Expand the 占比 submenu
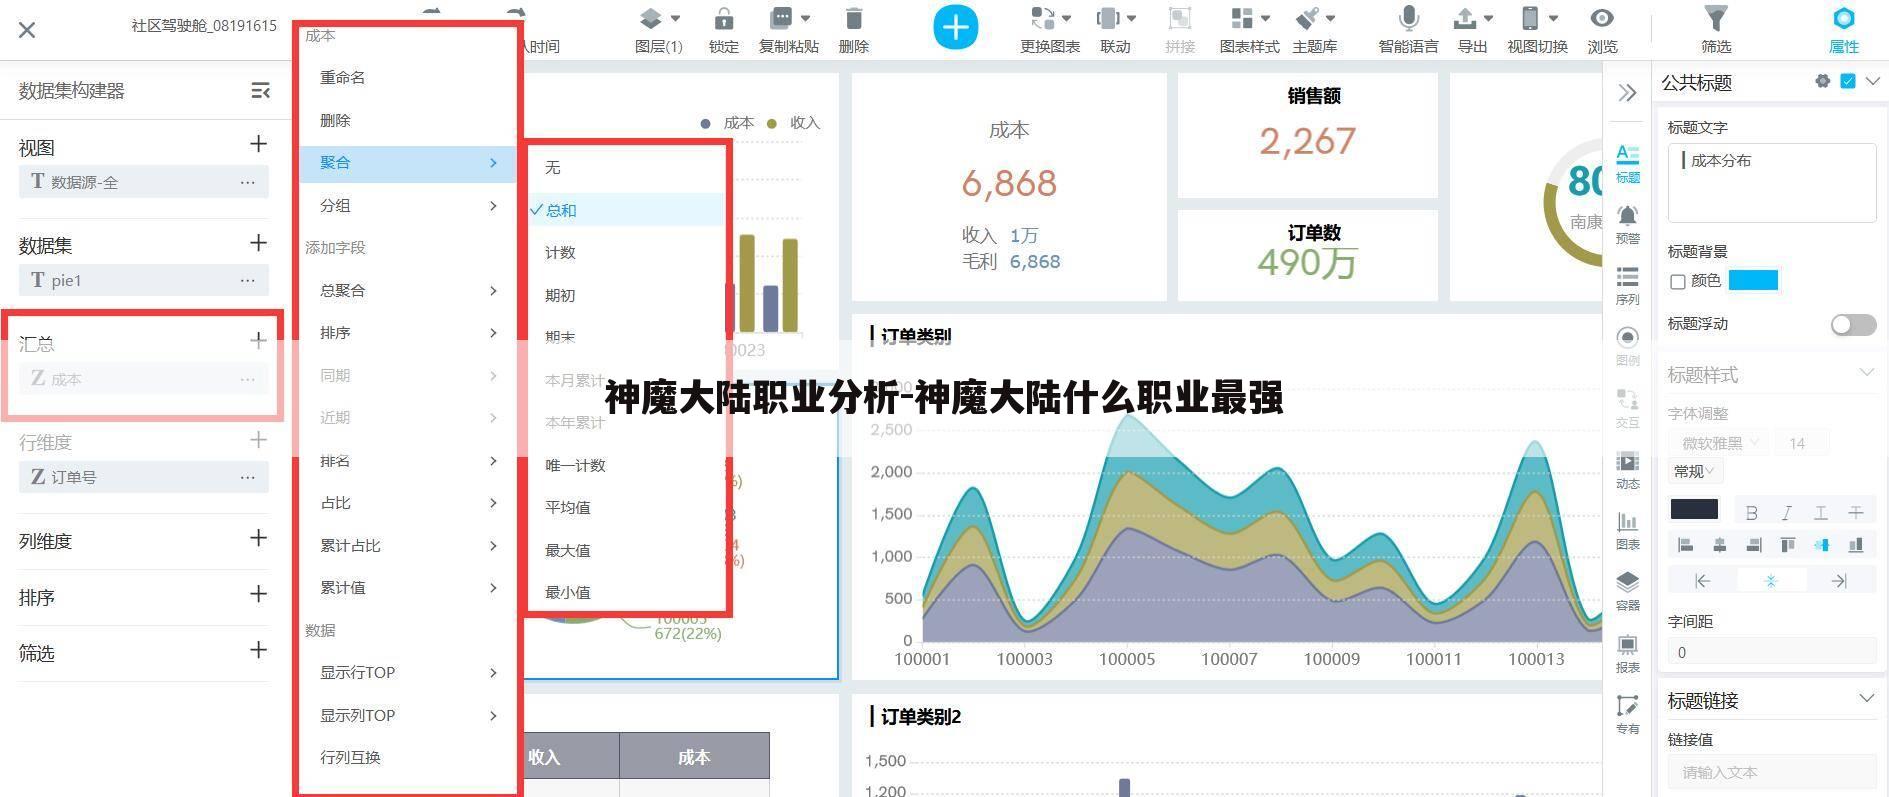The height and width of the screenshot is (797, 1889). (x=407, y=503)
